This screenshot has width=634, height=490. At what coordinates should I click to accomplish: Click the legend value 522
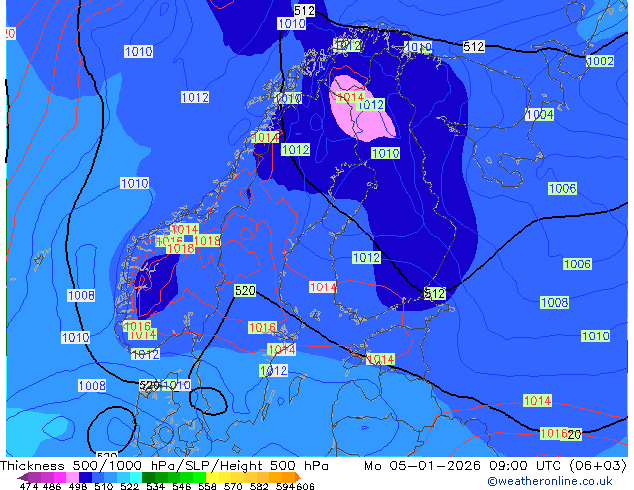click(129, 486)
